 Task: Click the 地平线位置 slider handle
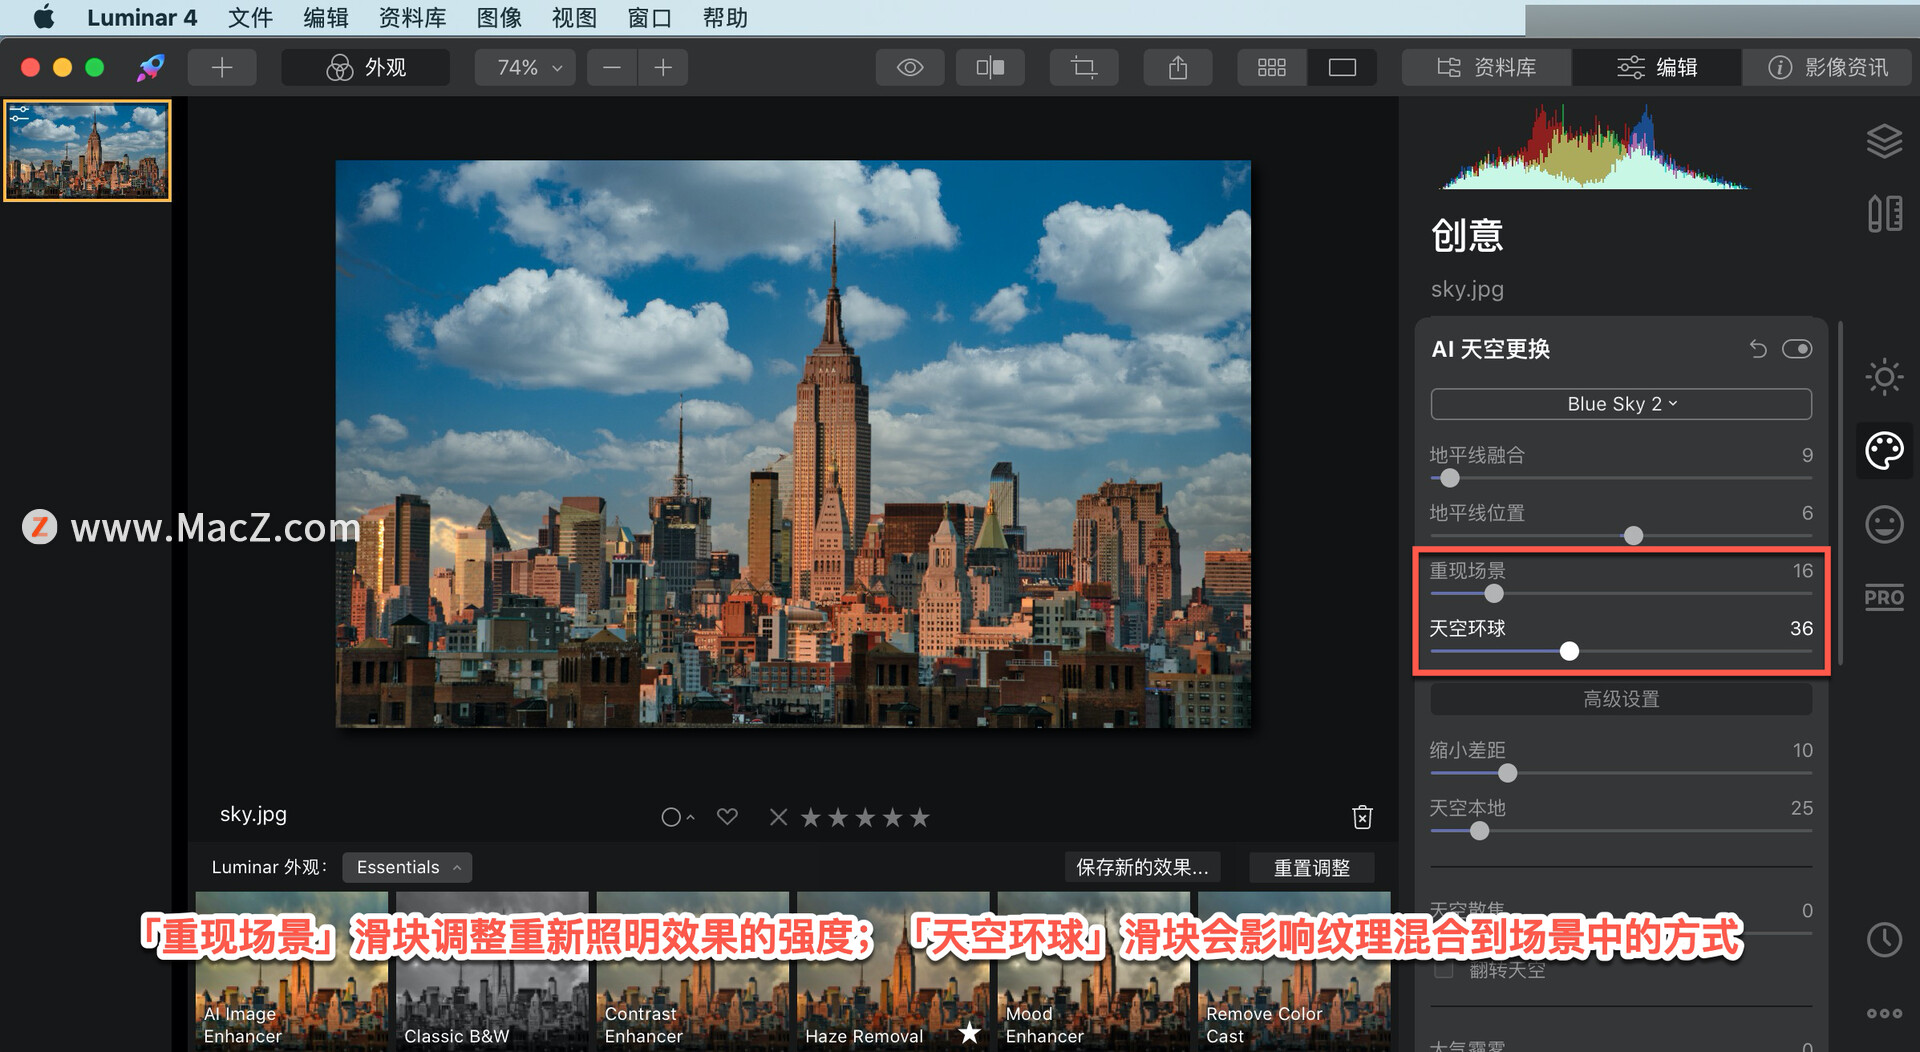tap(1633, 536)
